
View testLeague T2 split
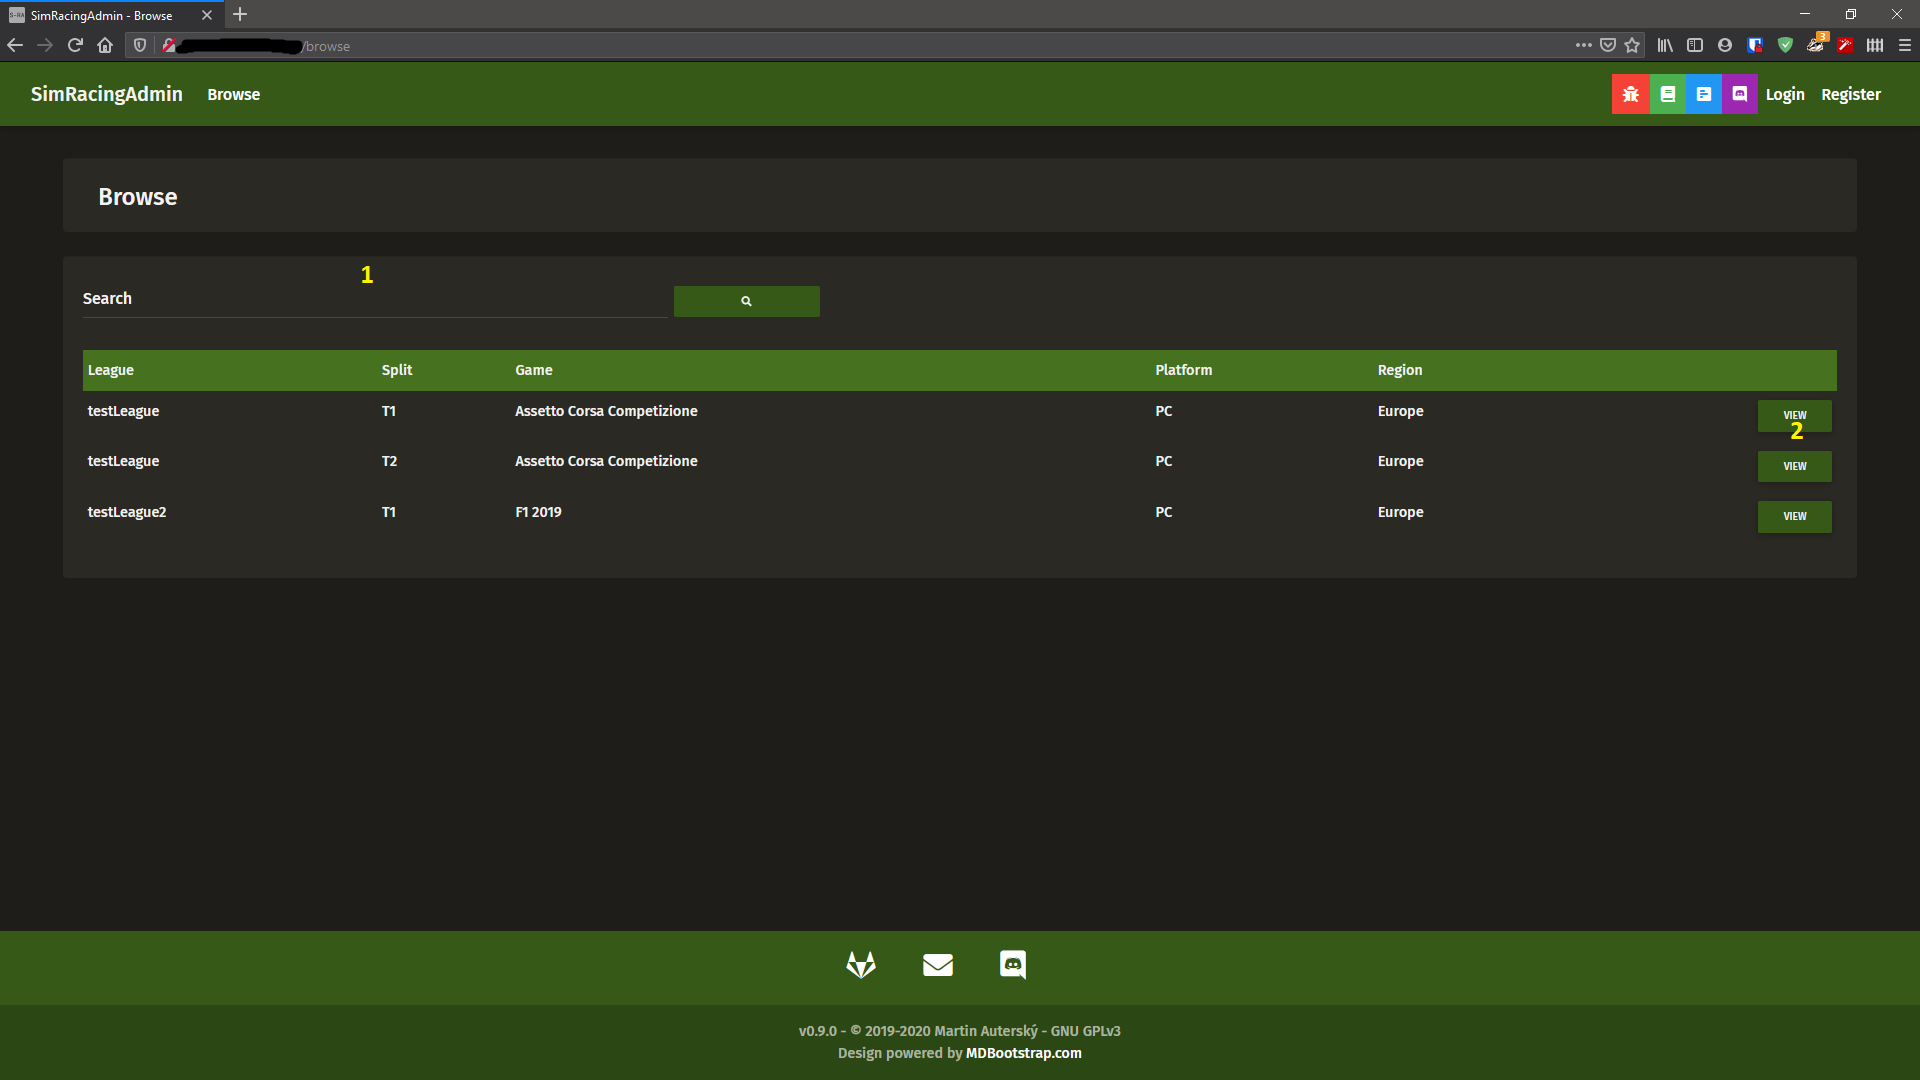tap(1795, 466)
